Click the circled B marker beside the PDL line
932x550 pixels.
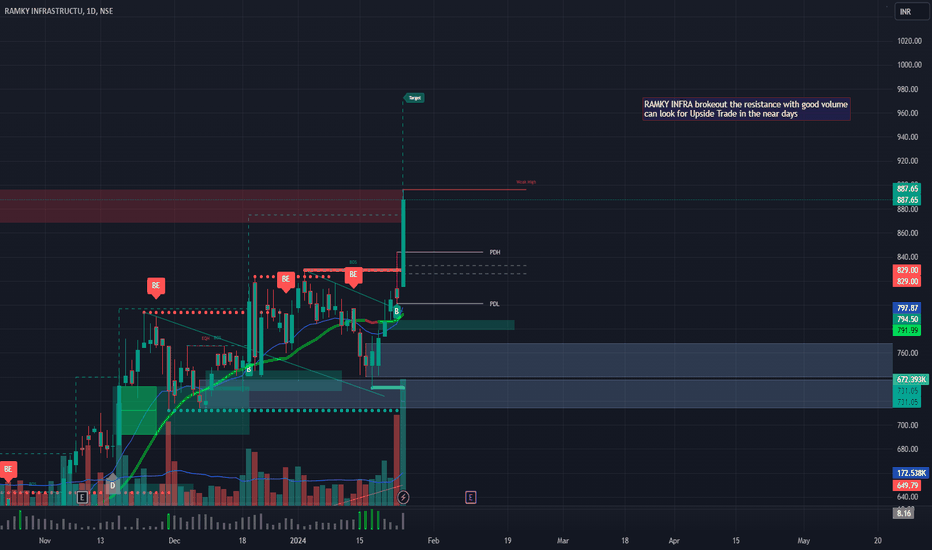(x=396, y=311)
